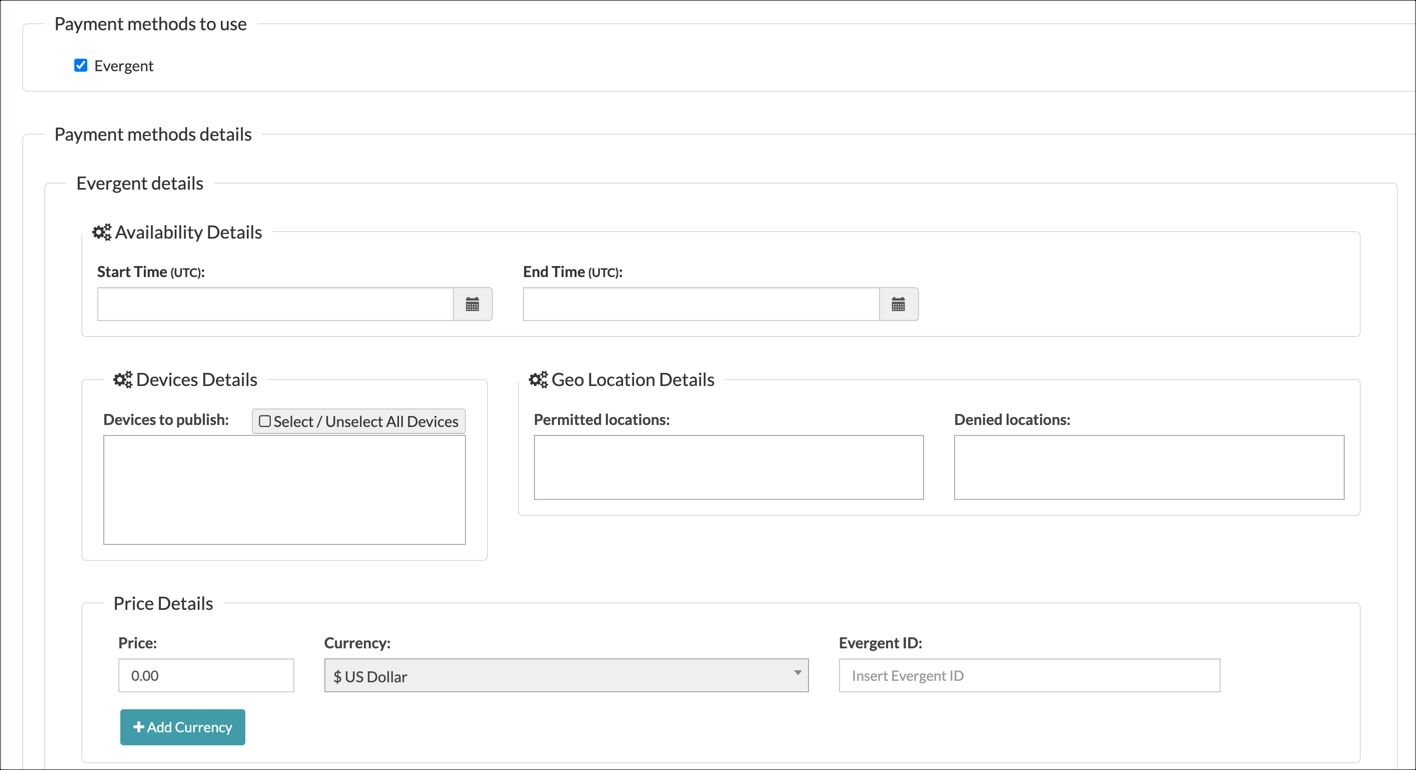The width and height of the screenshot is (1416, 770).
Task: Focus the End Time (UTC) input field
Action: [x=701, y=304]
